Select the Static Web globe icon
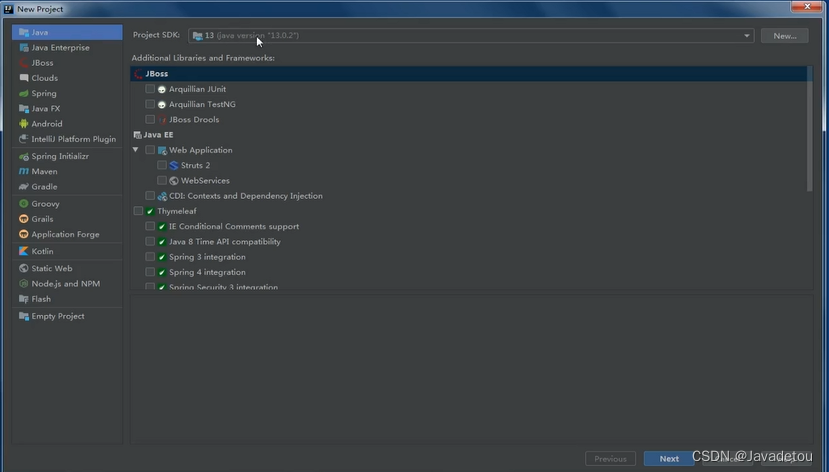Screen dimensions: 829x472 (x=24, y=269)
